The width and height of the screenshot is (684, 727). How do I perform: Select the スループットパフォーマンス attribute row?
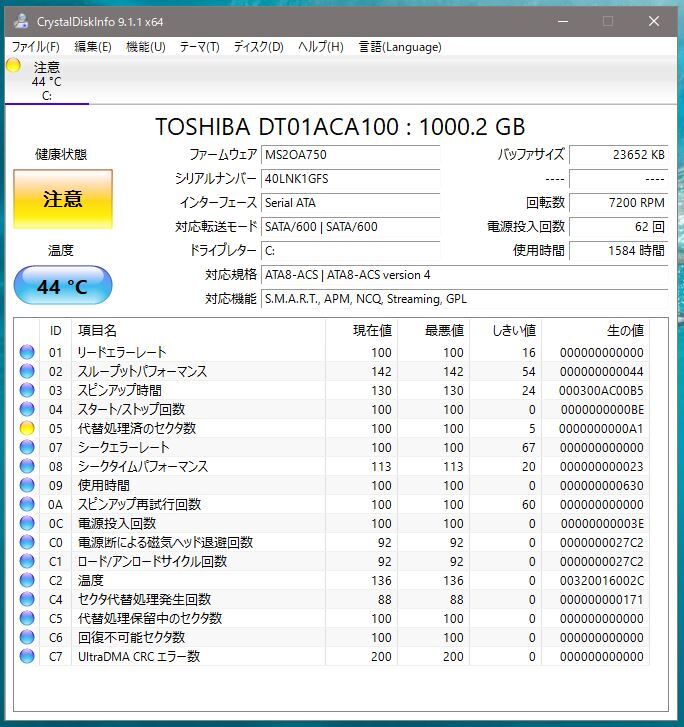coord(332,371)
